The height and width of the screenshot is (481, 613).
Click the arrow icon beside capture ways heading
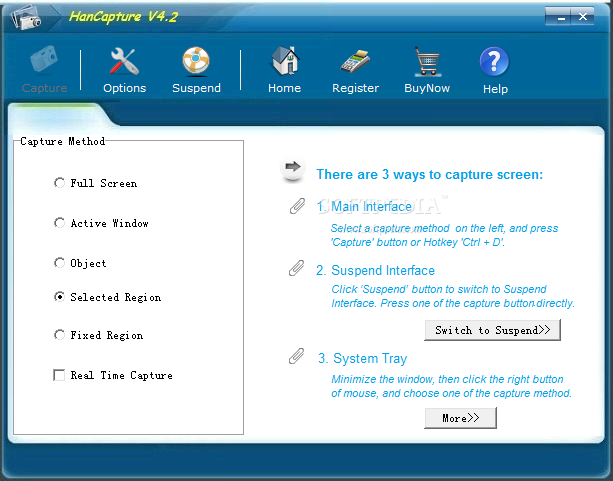[x=293, y=169]
